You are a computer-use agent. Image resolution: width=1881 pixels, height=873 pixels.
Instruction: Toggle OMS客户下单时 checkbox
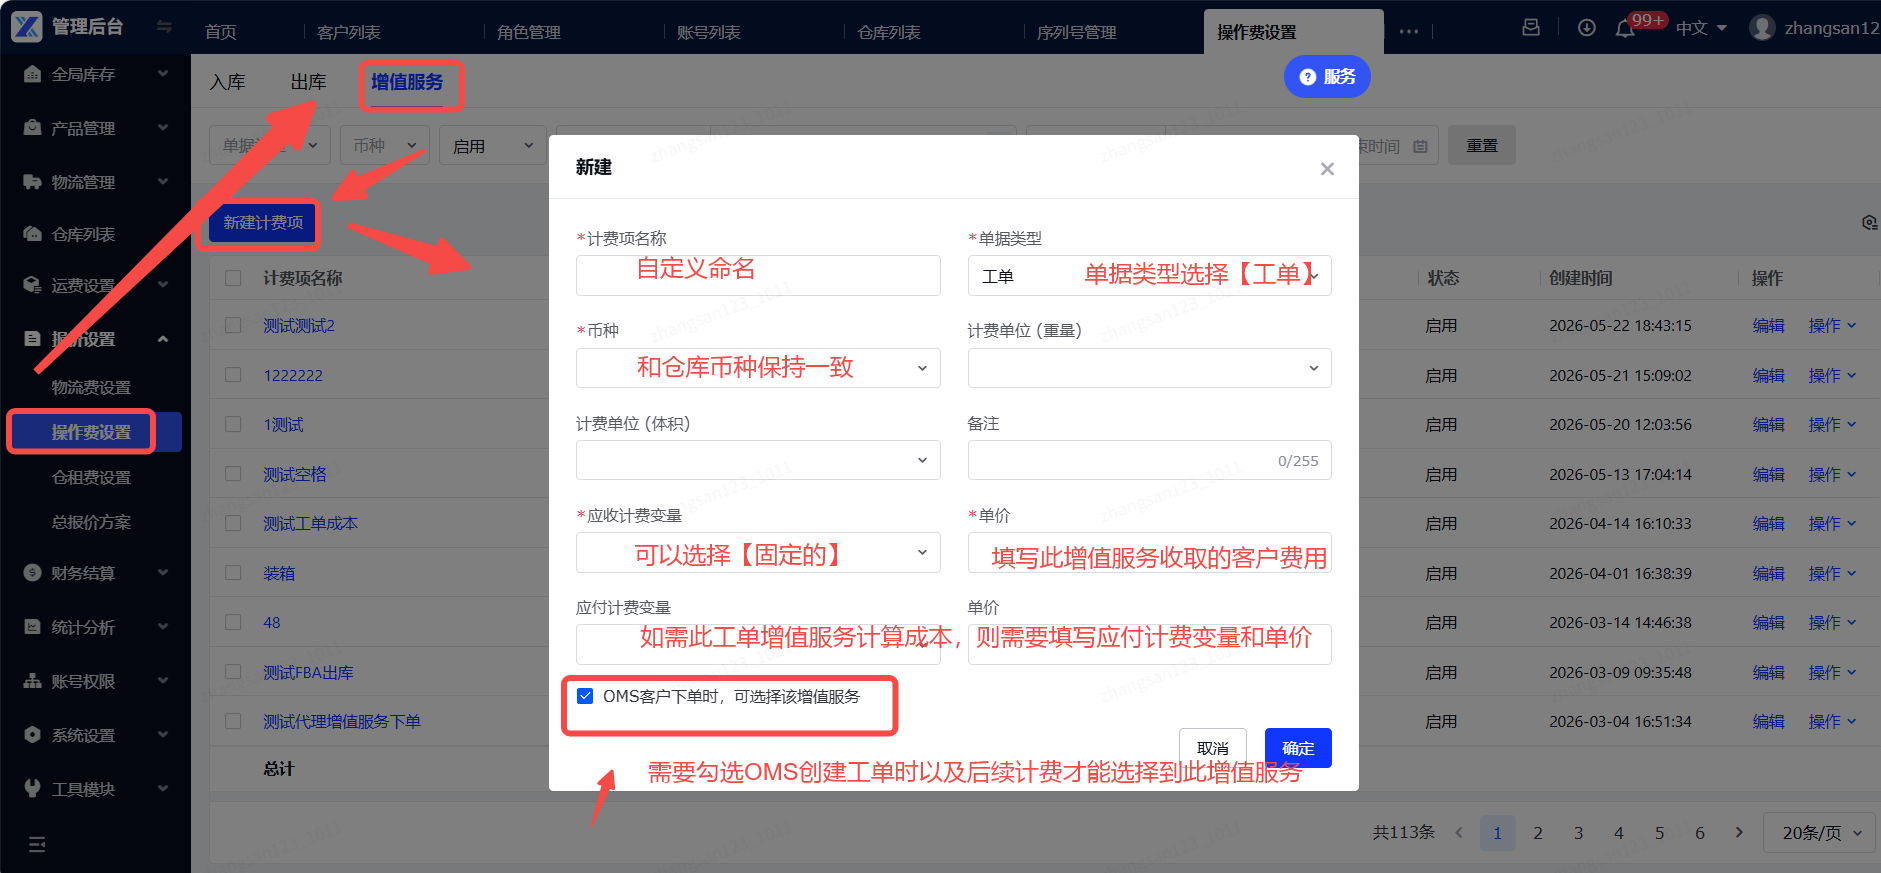pyautogui.click(x=585, y=696)
